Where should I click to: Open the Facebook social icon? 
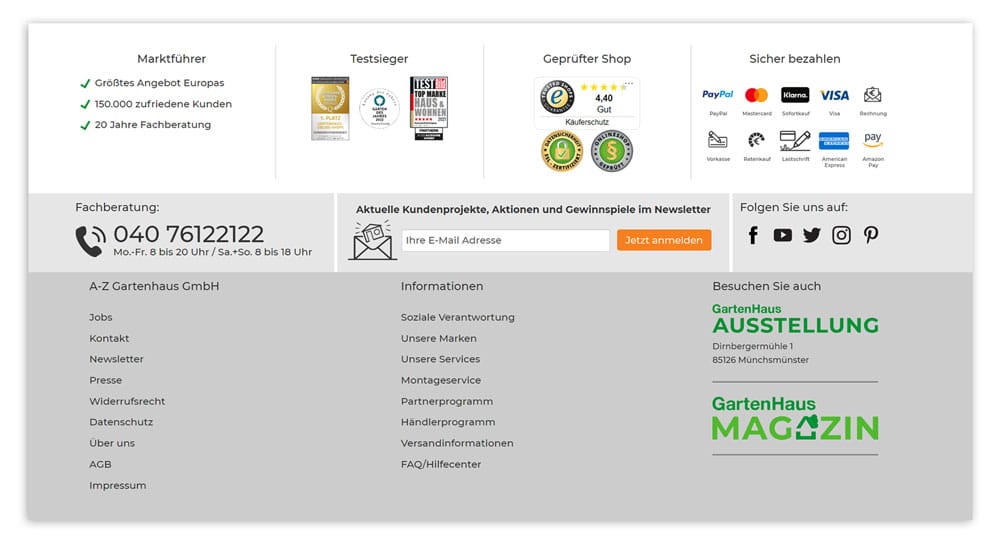click(753, 235)
